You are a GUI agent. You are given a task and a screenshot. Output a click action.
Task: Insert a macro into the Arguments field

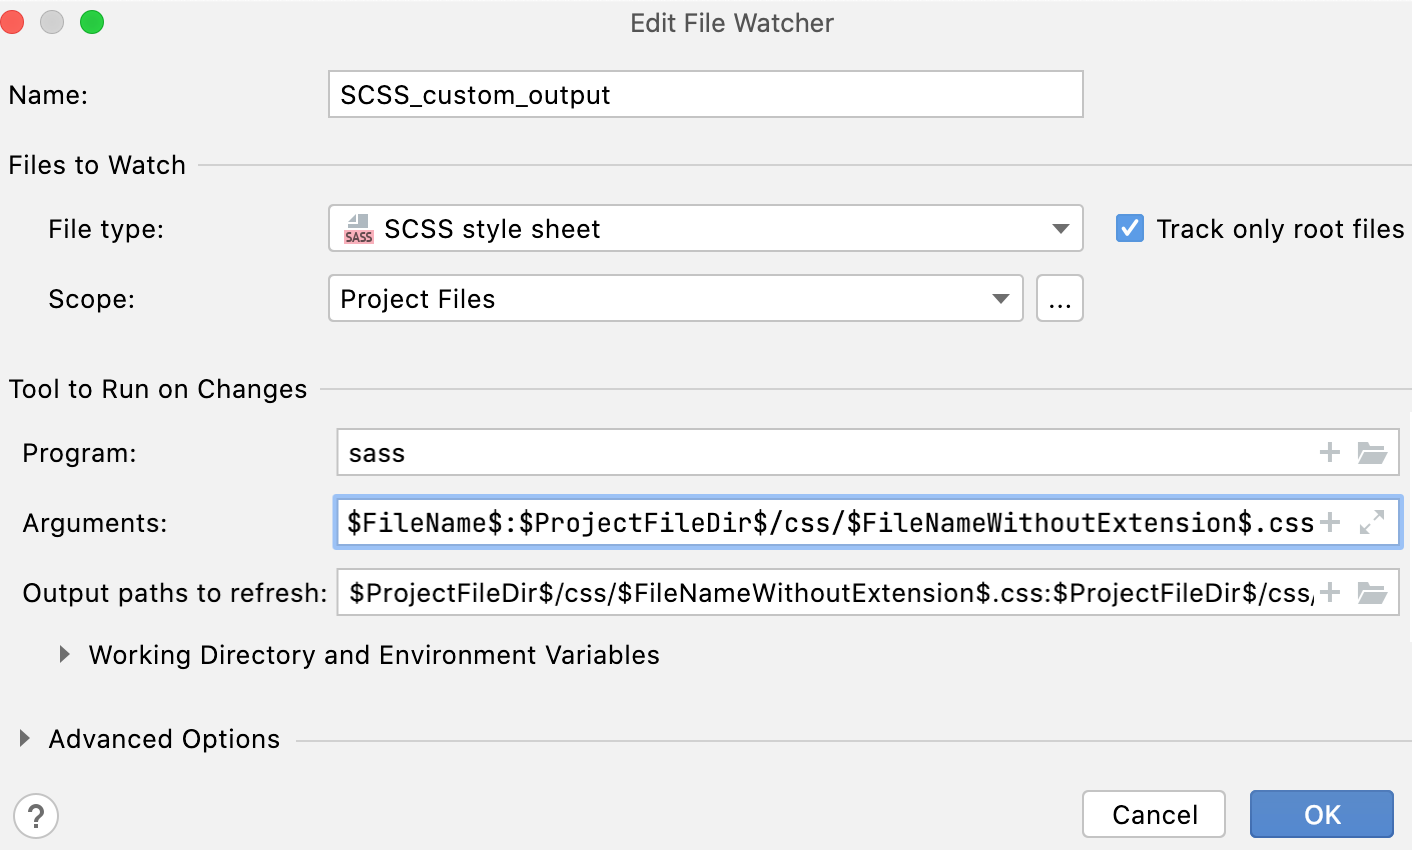point(1329,522)
